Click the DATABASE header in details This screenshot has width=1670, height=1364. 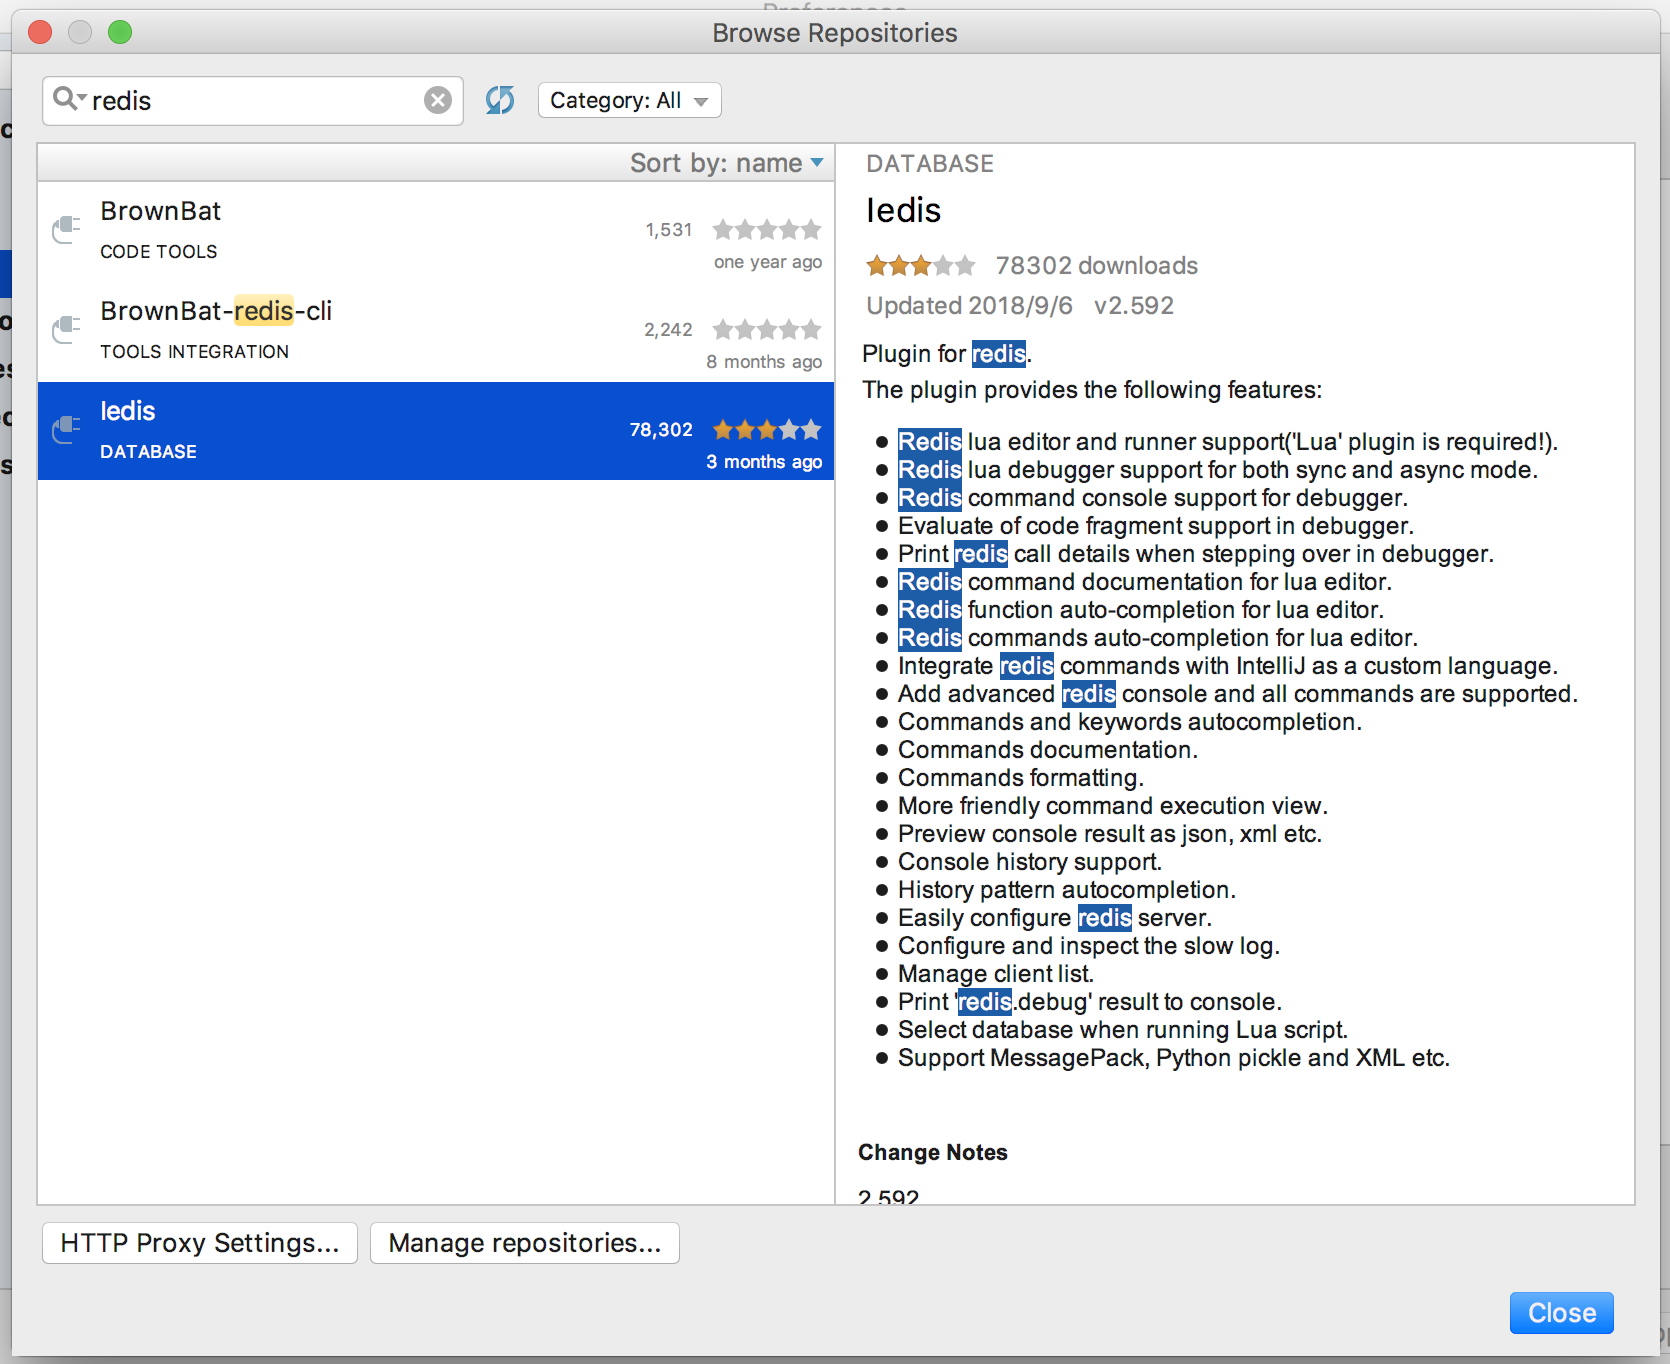(930, 164)
